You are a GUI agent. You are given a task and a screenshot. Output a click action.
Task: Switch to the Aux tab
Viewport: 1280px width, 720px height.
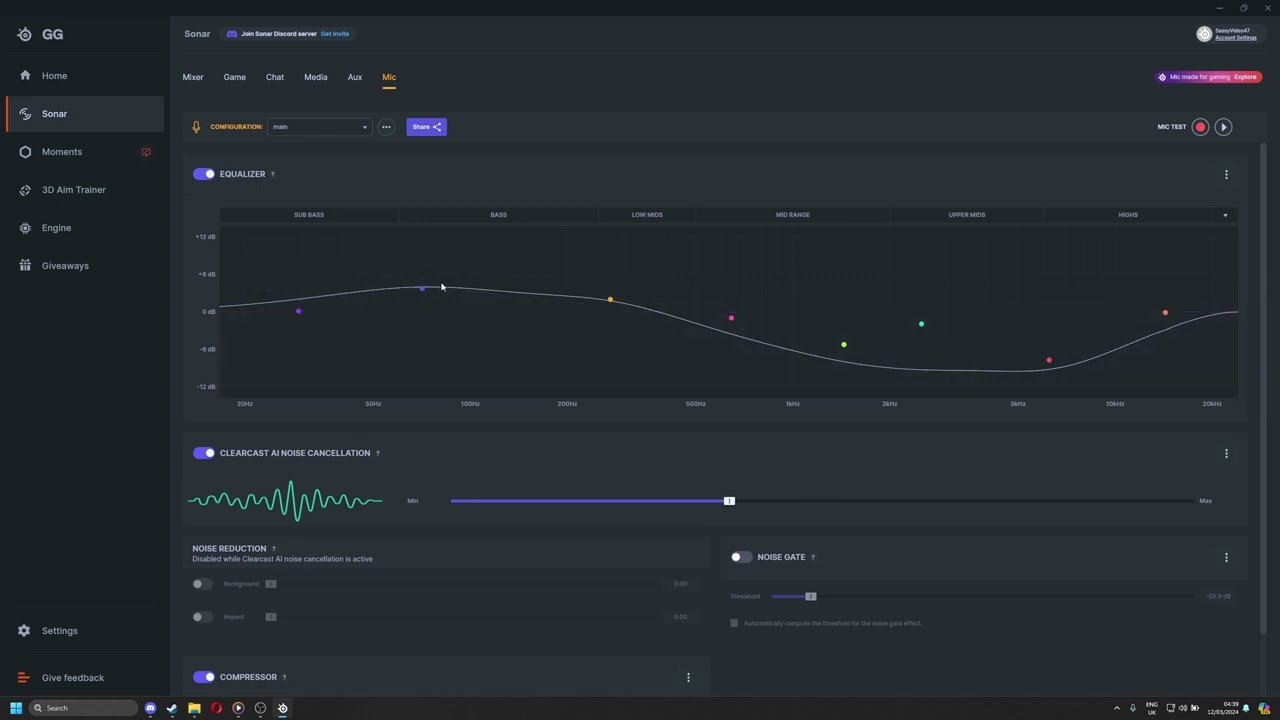[355, 77]
